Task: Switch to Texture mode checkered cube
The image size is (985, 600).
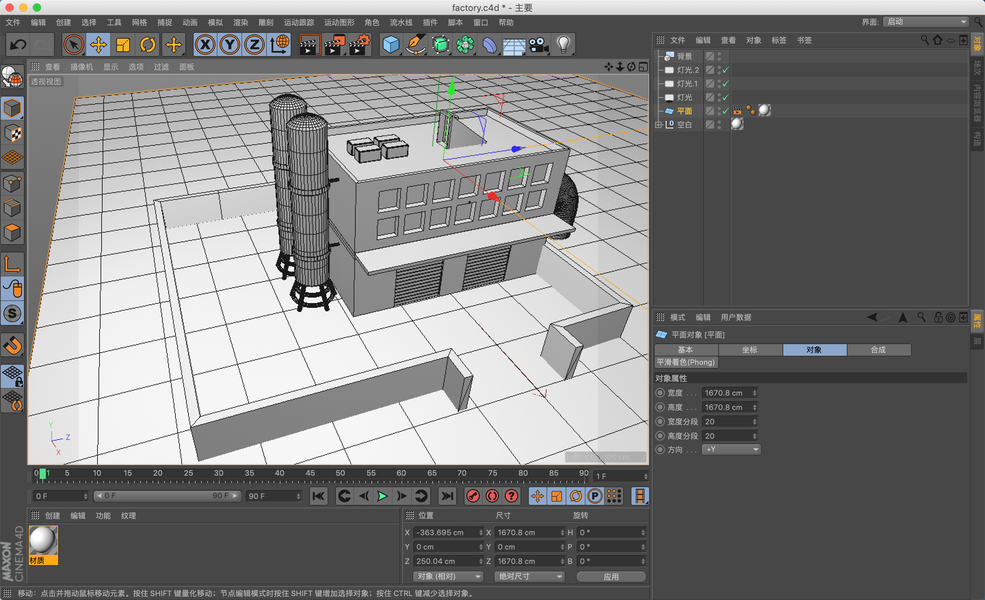Action: pos(13,133)
